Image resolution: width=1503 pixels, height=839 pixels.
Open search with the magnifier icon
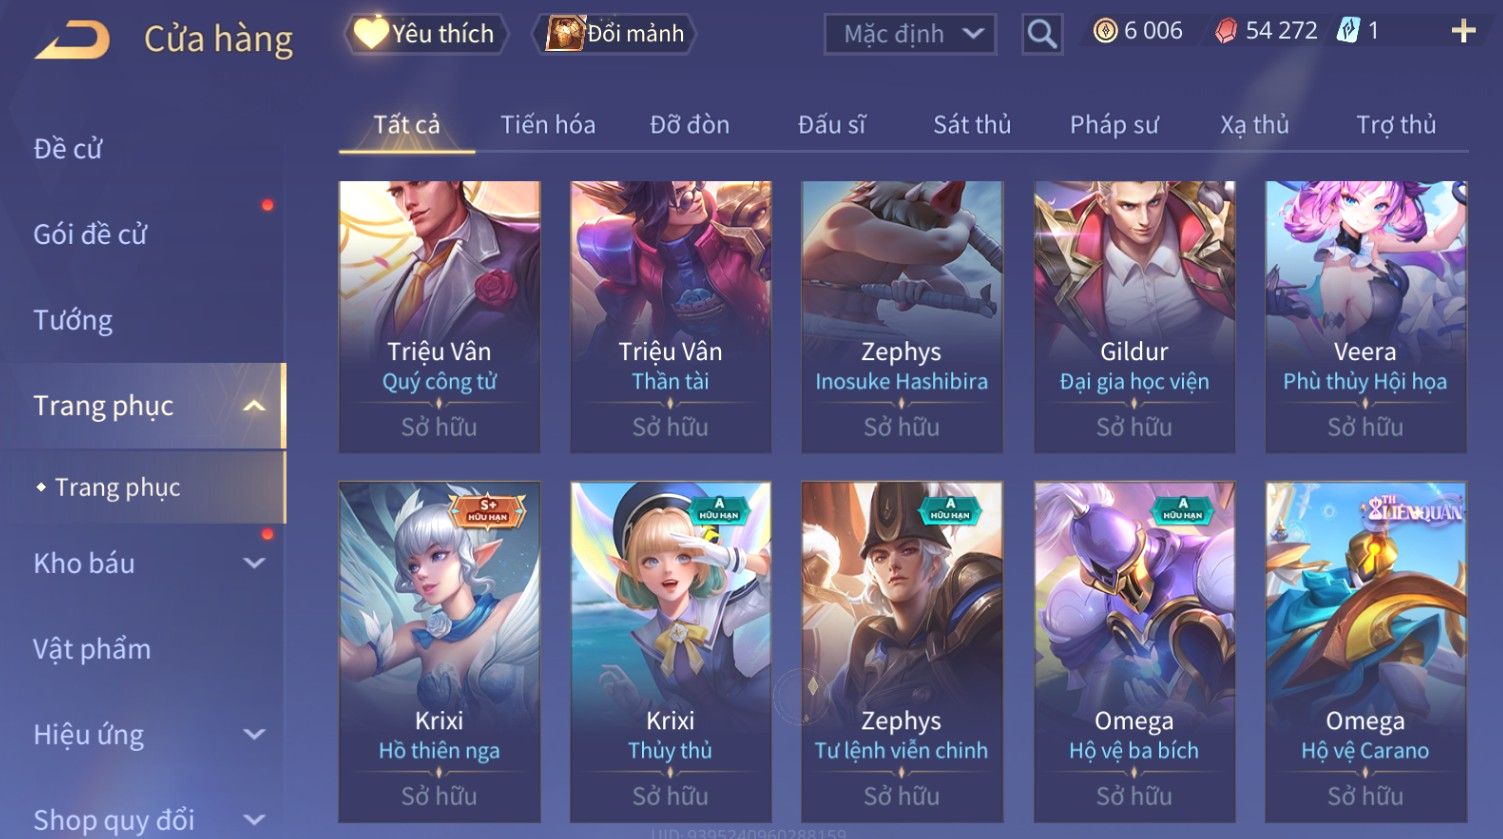point(1041,34)
